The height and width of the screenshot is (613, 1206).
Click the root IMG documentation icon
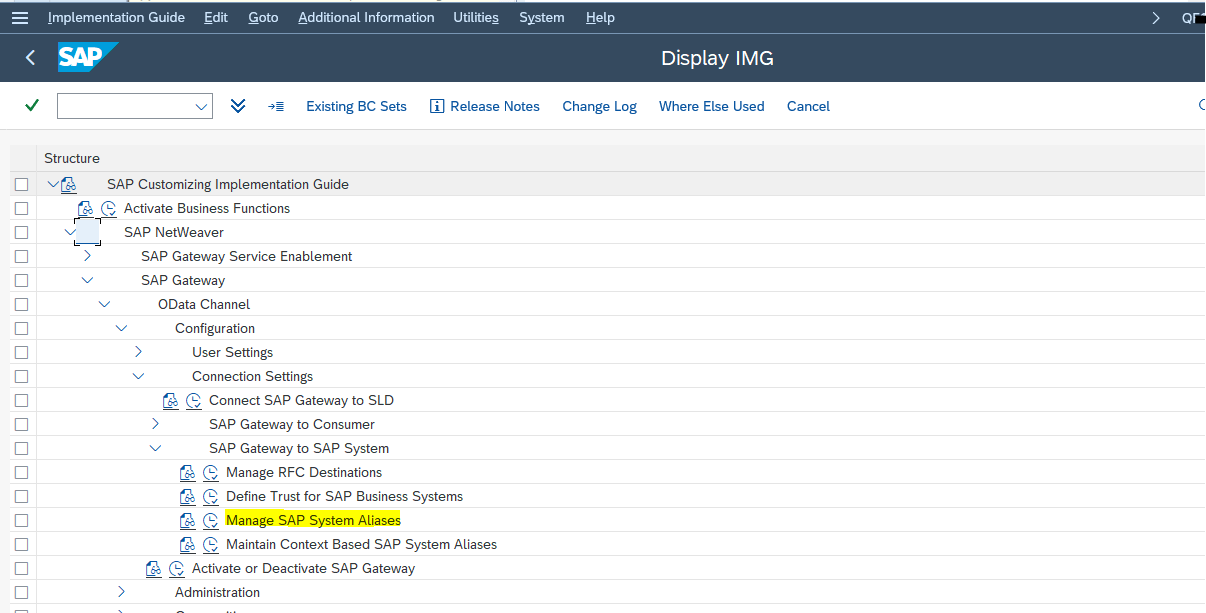click(x=69, y=184)
